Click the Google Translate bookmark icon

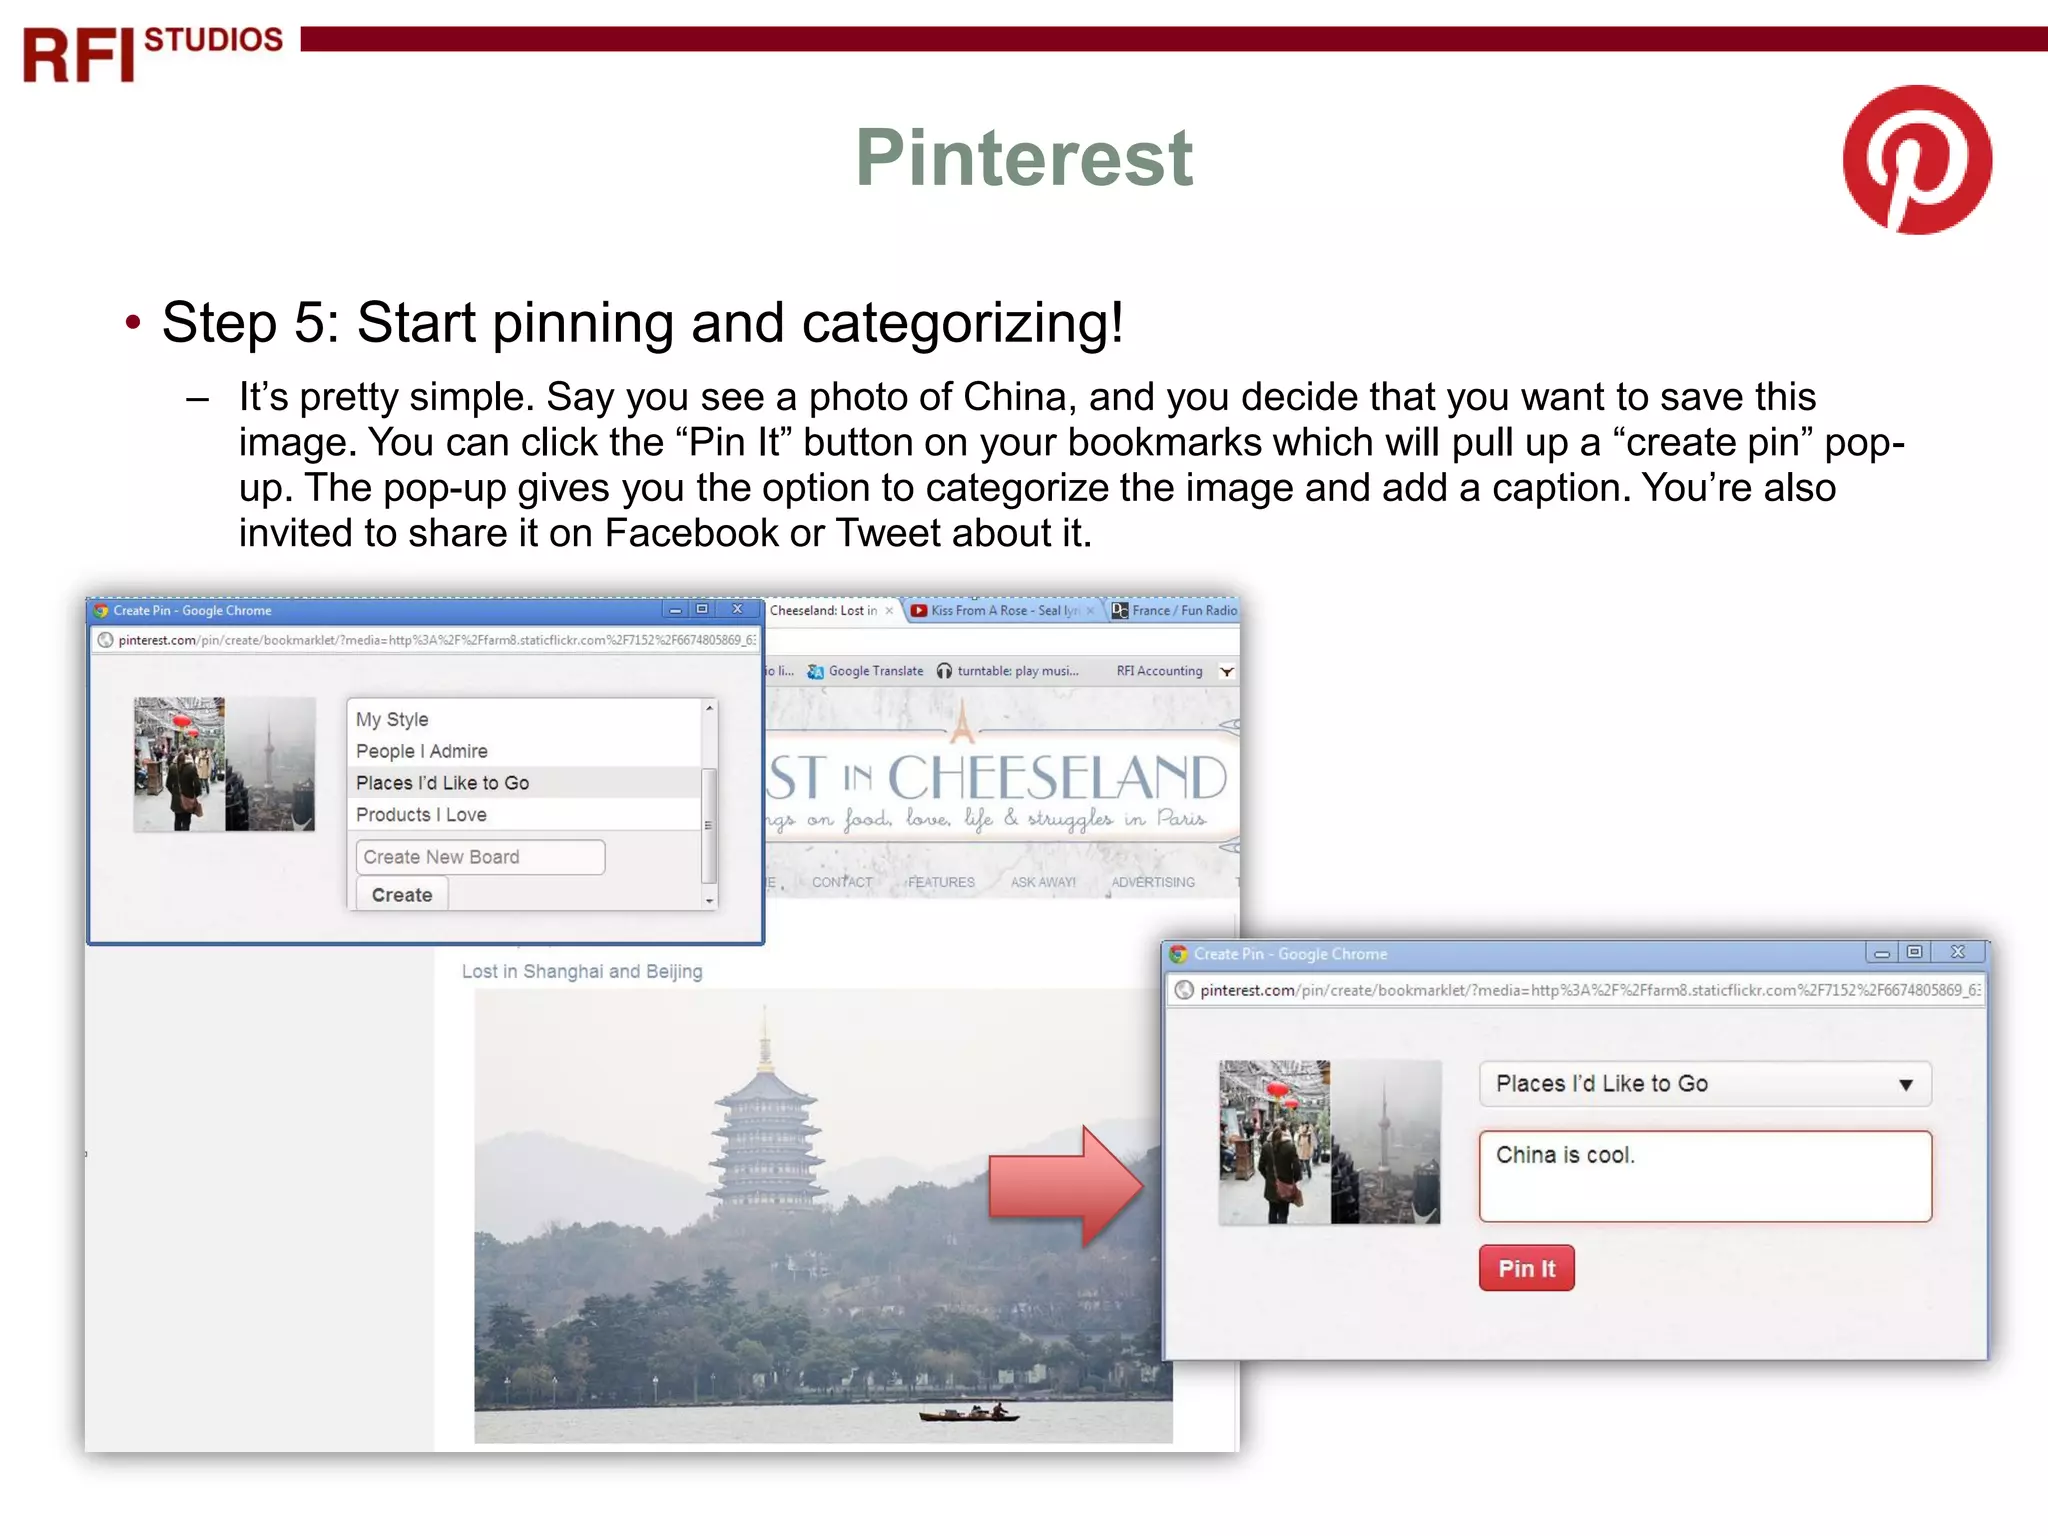tap(816, 671)
